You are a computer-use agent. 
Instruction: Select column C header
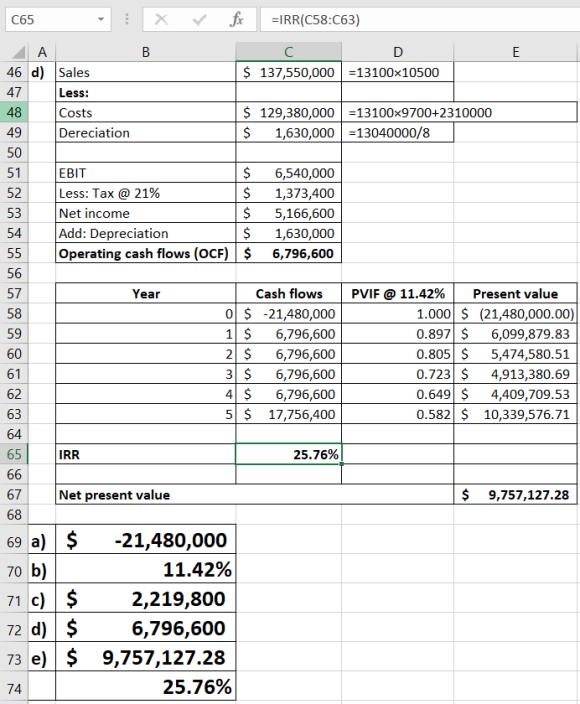click(289, 52)
